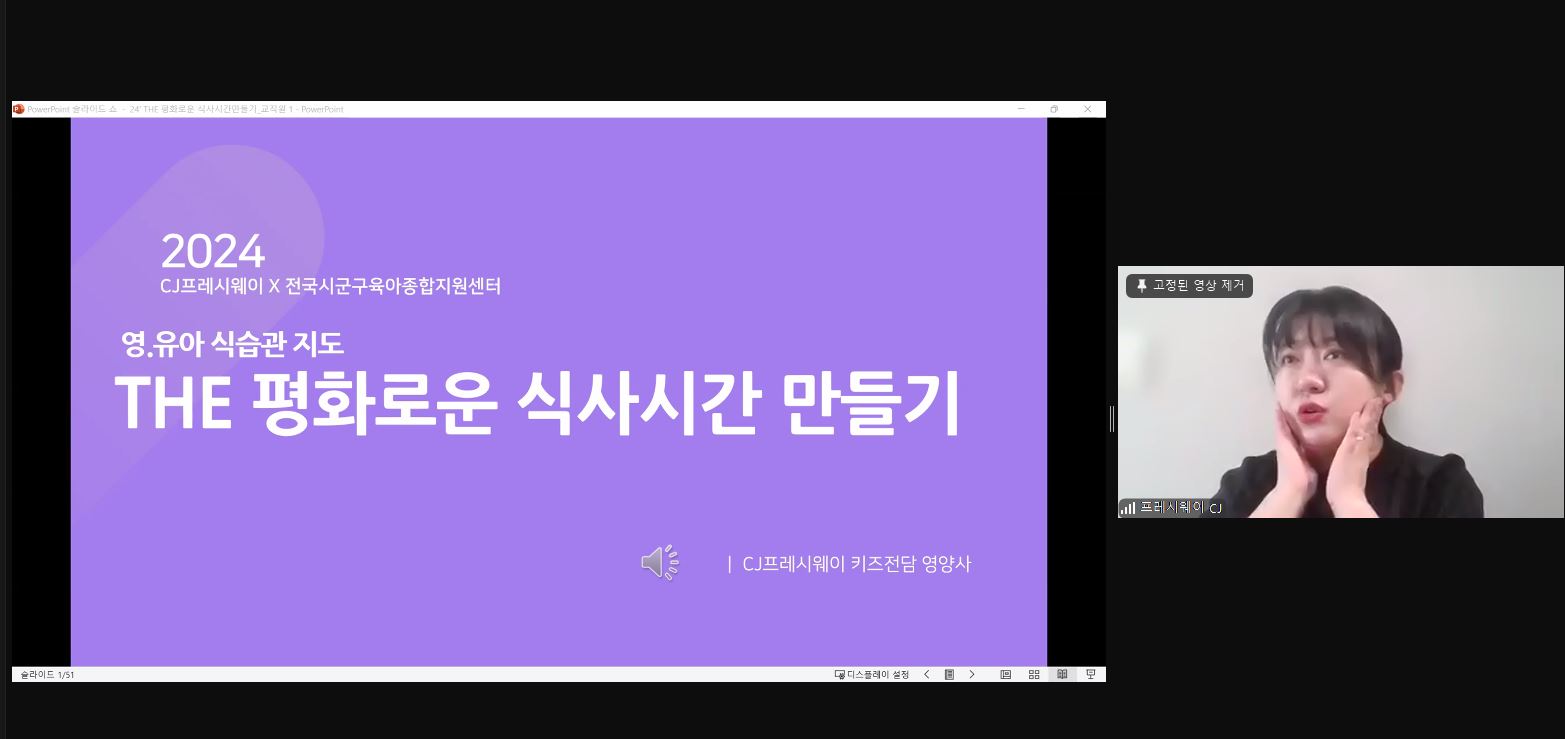Click the signal strength icon on video
Viewport: 1565px width, 739px height.
coord(1128,508)
